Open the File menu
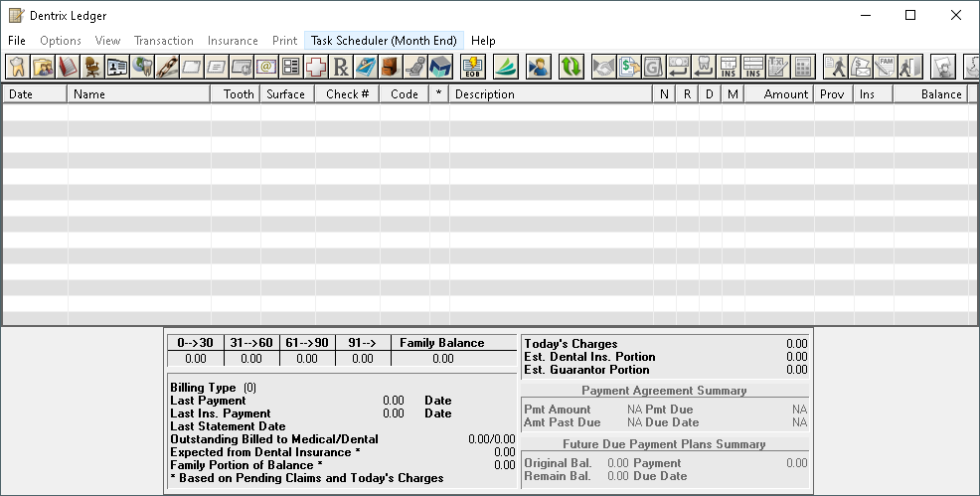This screenshot has height=496, width=980. 17,41
